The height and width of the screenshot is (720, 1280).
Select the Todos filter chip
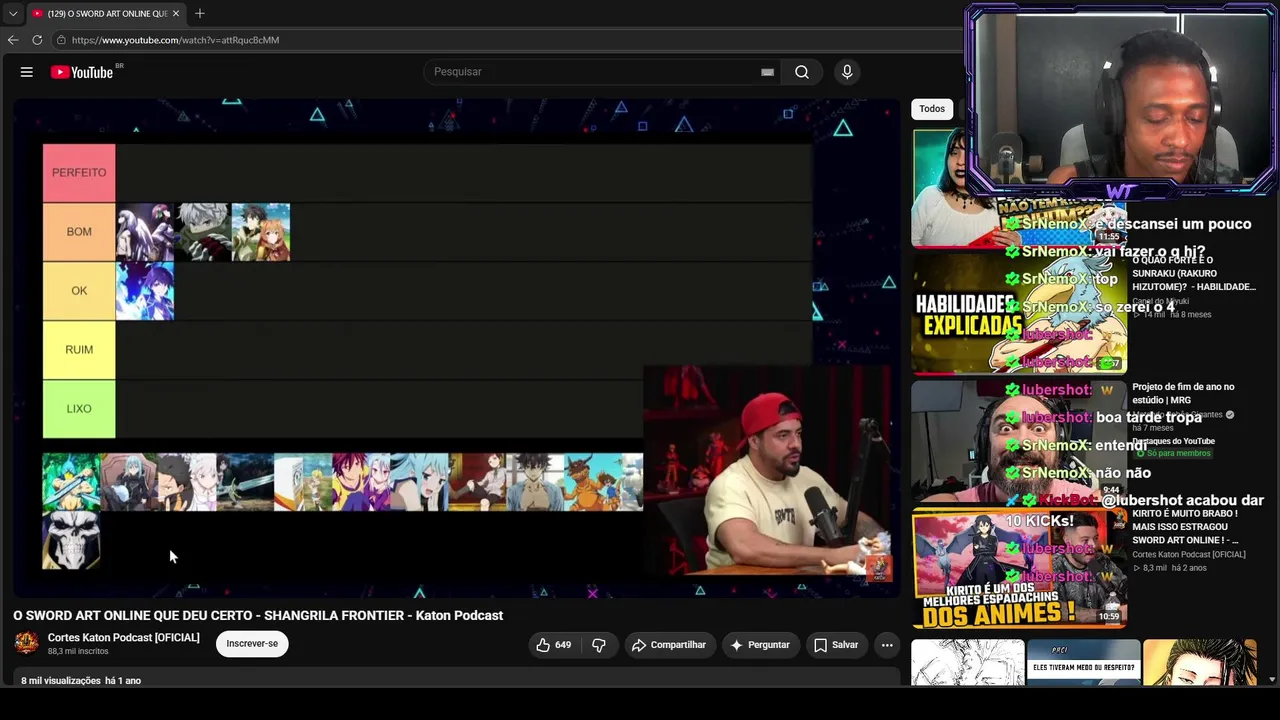[x=932, y=109]
